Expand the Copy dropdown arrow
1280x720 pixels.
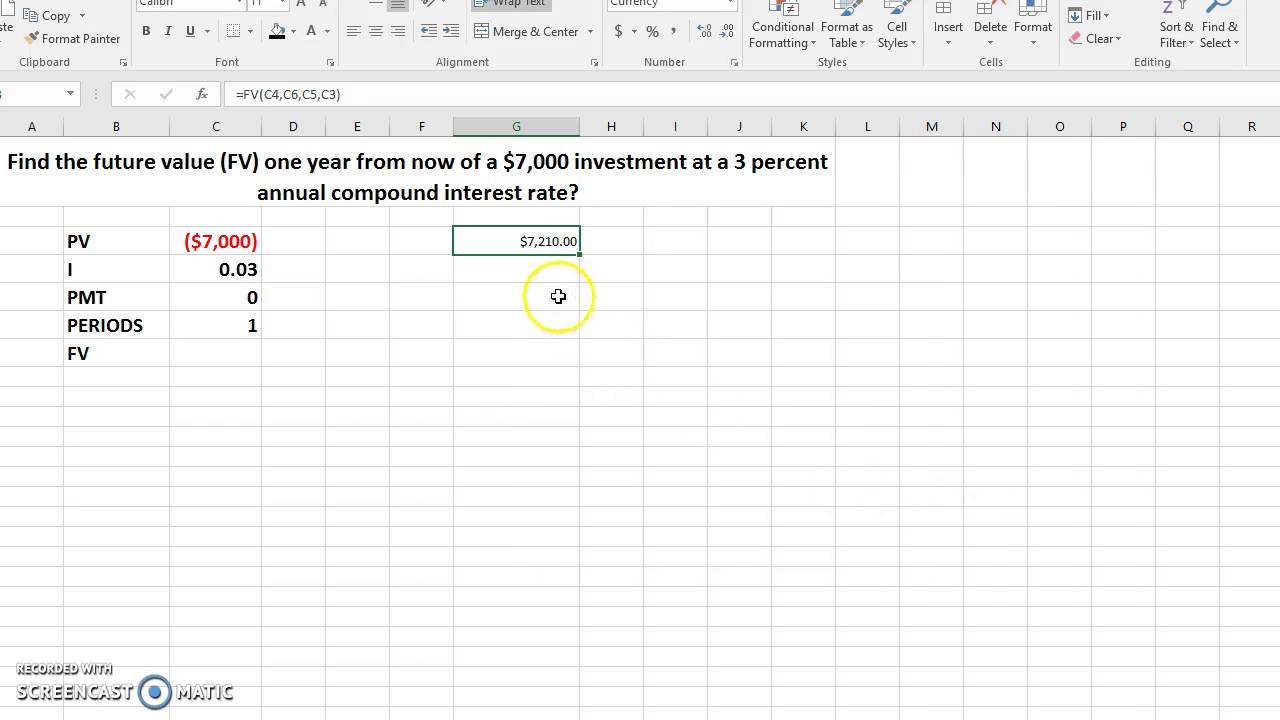82,16
